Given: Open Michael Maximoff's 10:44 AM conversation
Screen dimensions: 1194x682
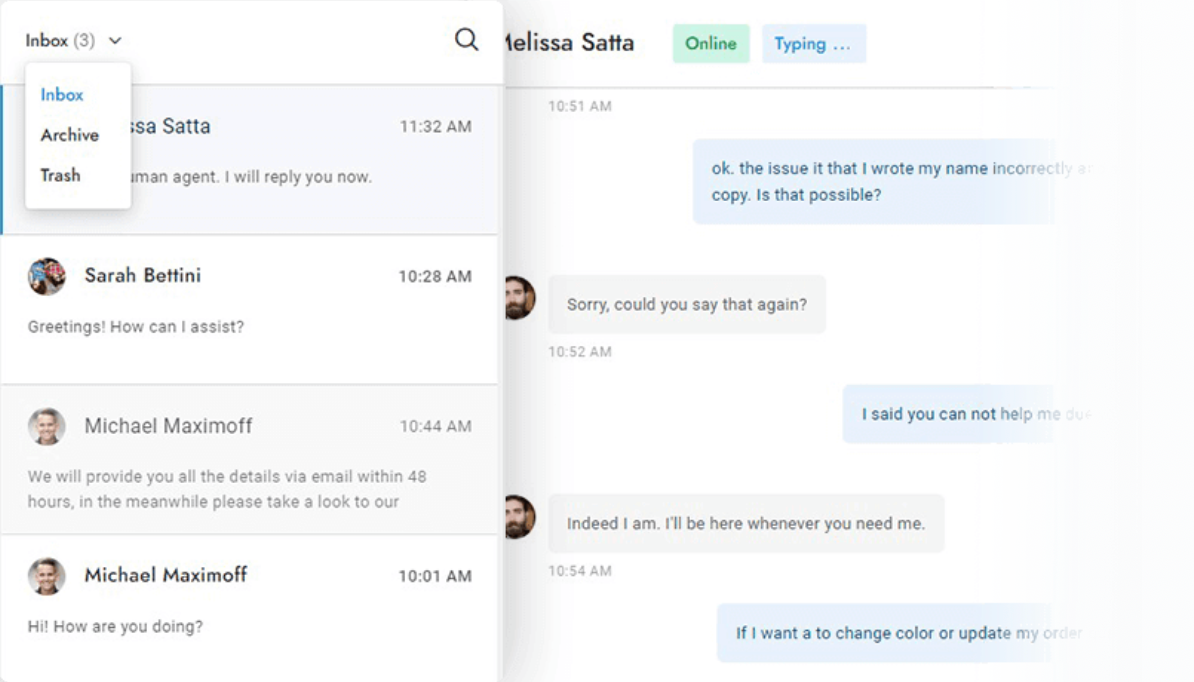Looking at the screenshot, I should (x=250, y=459).
